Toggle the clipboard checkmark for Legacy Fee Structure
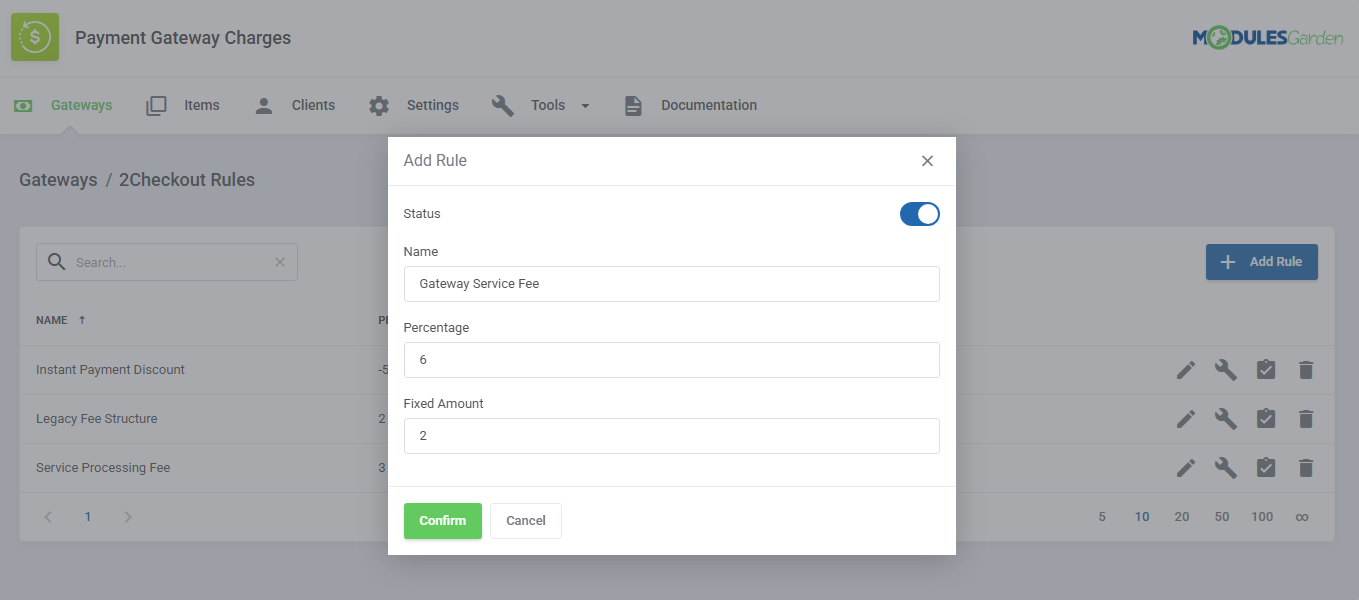This screenshot has height=600, width=1359. pyautogui.click(x=1266, y=418)
